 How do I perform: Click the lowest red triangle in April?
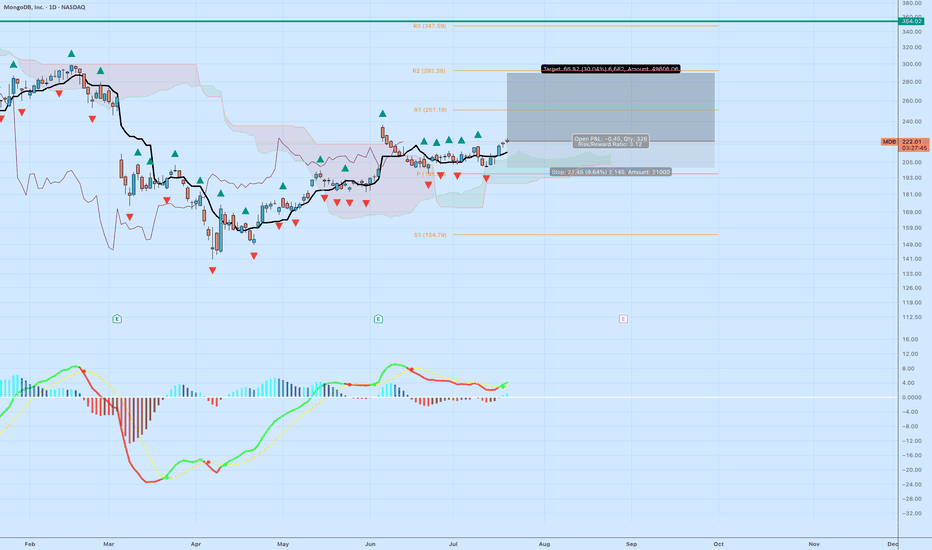click(213, 270)
